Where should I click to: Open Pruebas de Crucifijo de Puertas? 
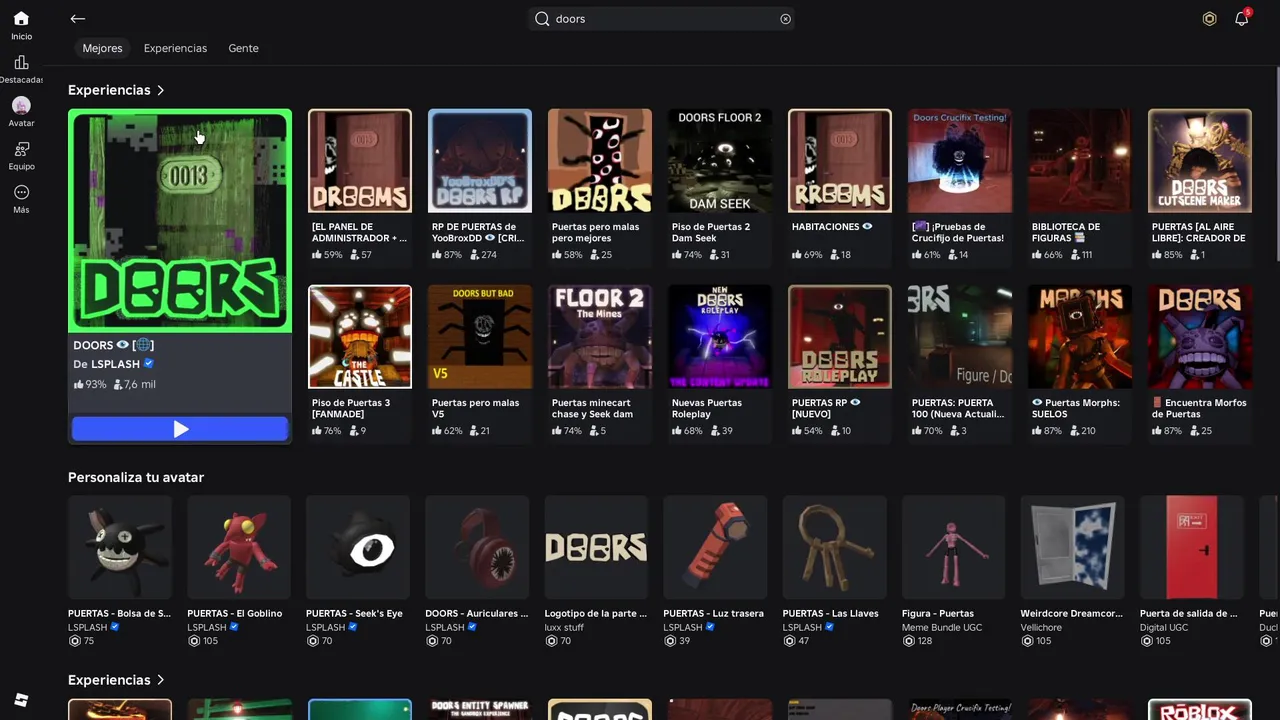[x=960, y=186]
